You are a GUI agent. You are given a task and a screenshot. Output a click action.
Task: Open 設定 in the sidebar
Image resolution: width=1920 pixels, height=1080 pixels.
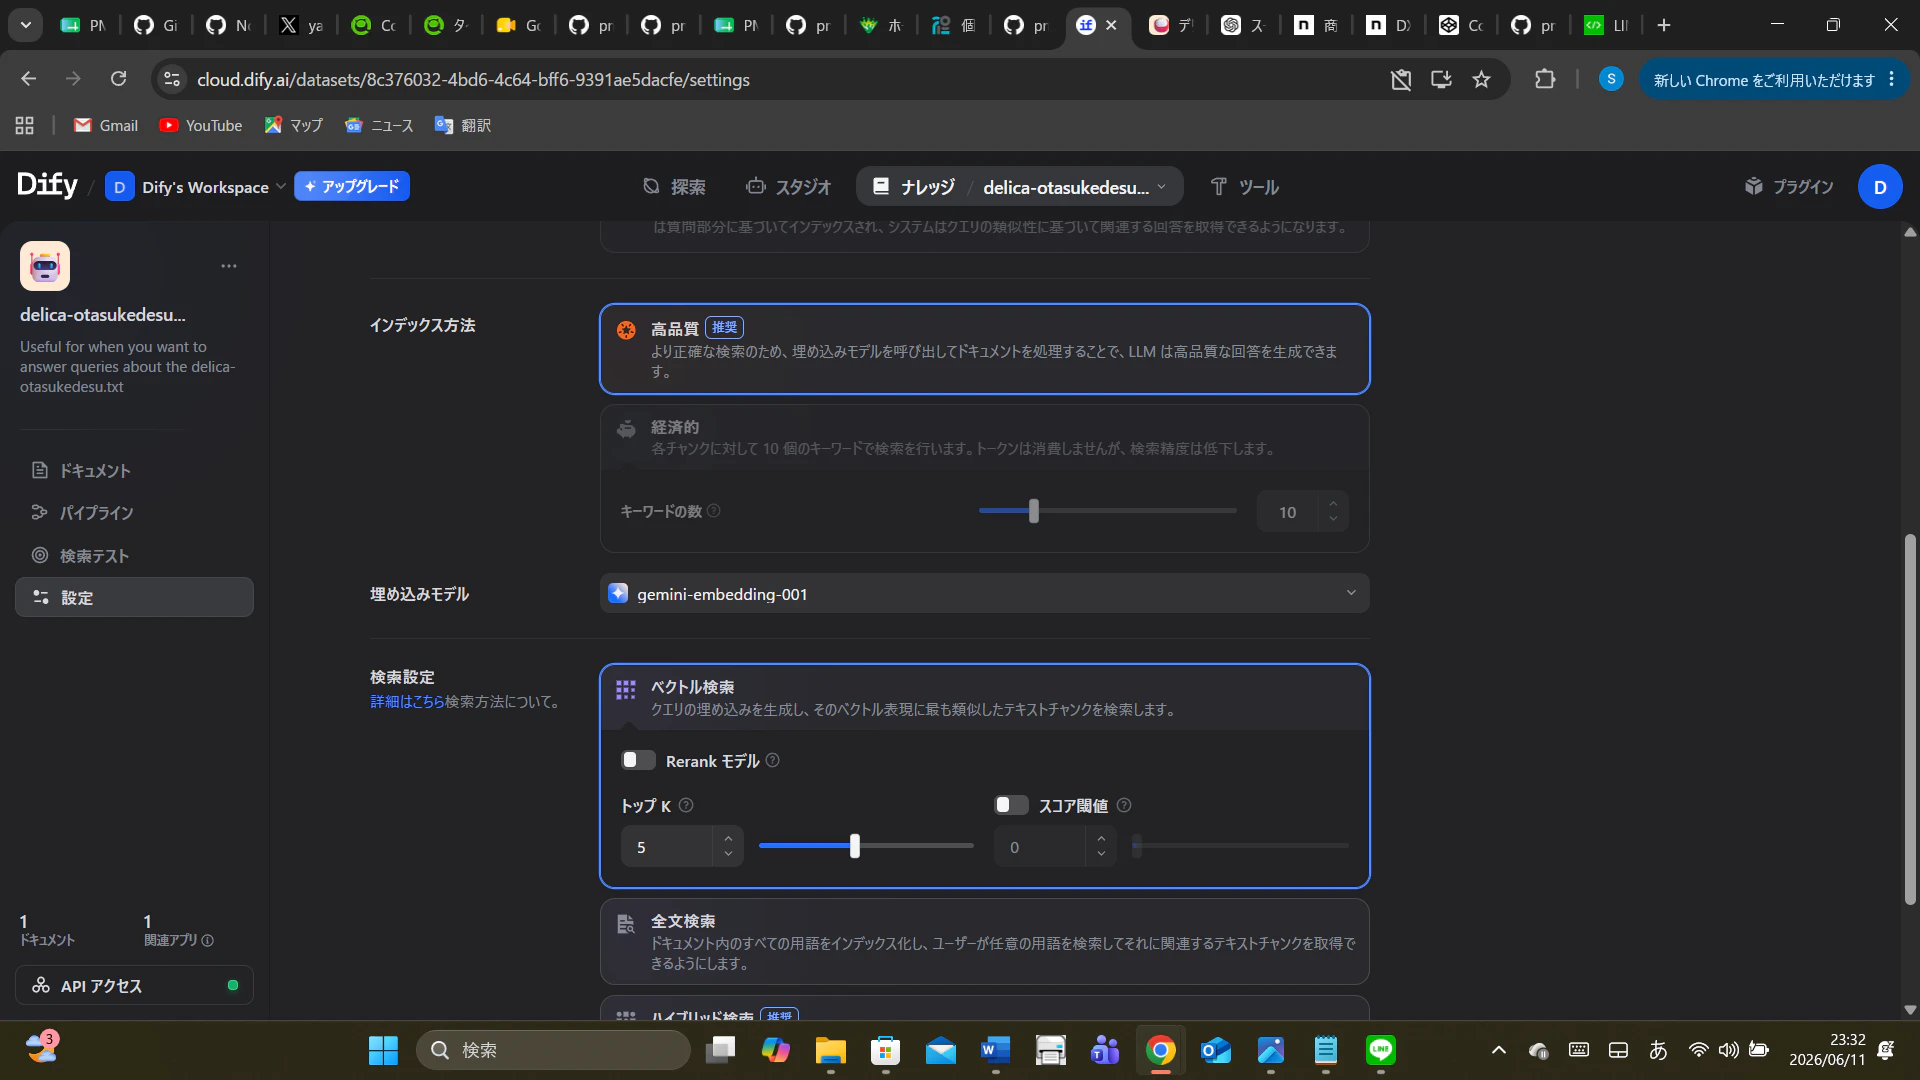134,597
